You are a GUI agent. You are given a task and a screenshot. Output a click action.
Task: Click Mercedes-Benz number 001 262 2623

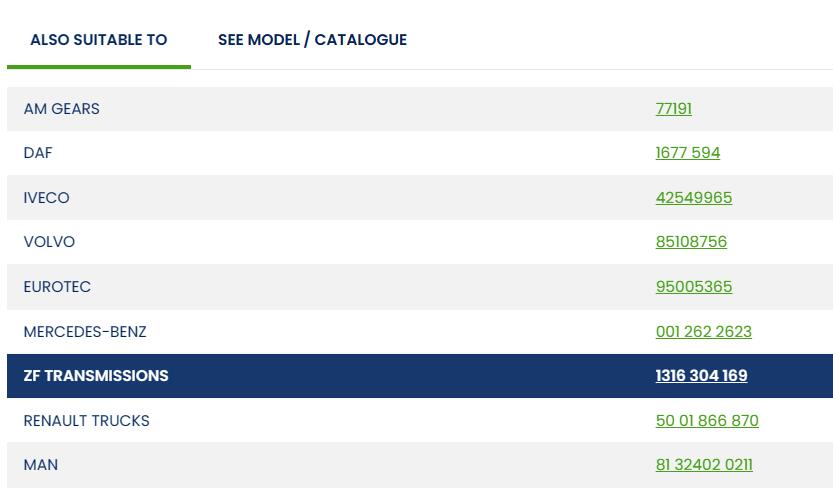pyautogui.click(x=703, y=332)
